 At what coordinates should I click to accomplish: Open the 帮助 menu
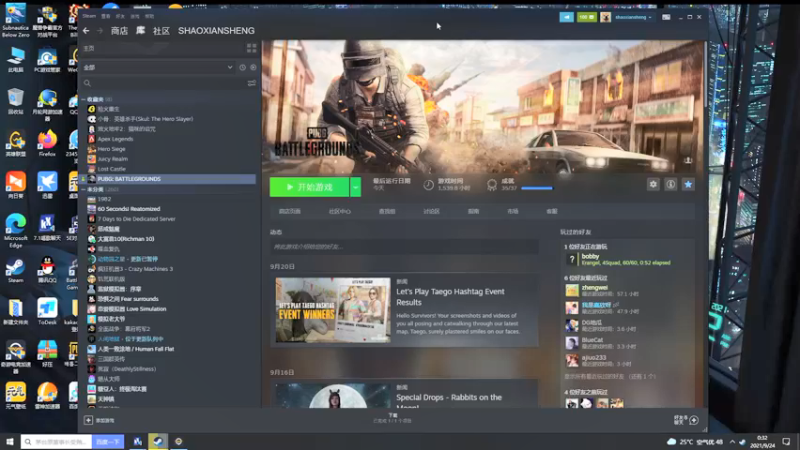click(x=149, y=16)
